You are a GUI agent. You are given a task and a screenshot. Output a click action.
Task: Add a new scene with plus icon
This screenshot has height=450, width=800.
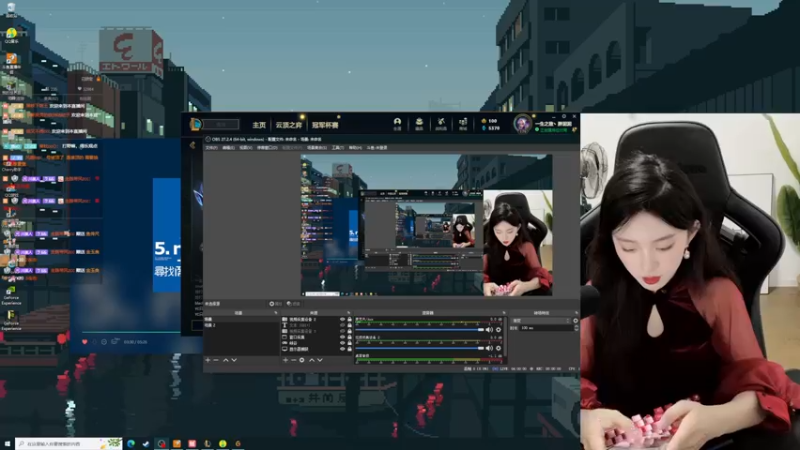208,360
